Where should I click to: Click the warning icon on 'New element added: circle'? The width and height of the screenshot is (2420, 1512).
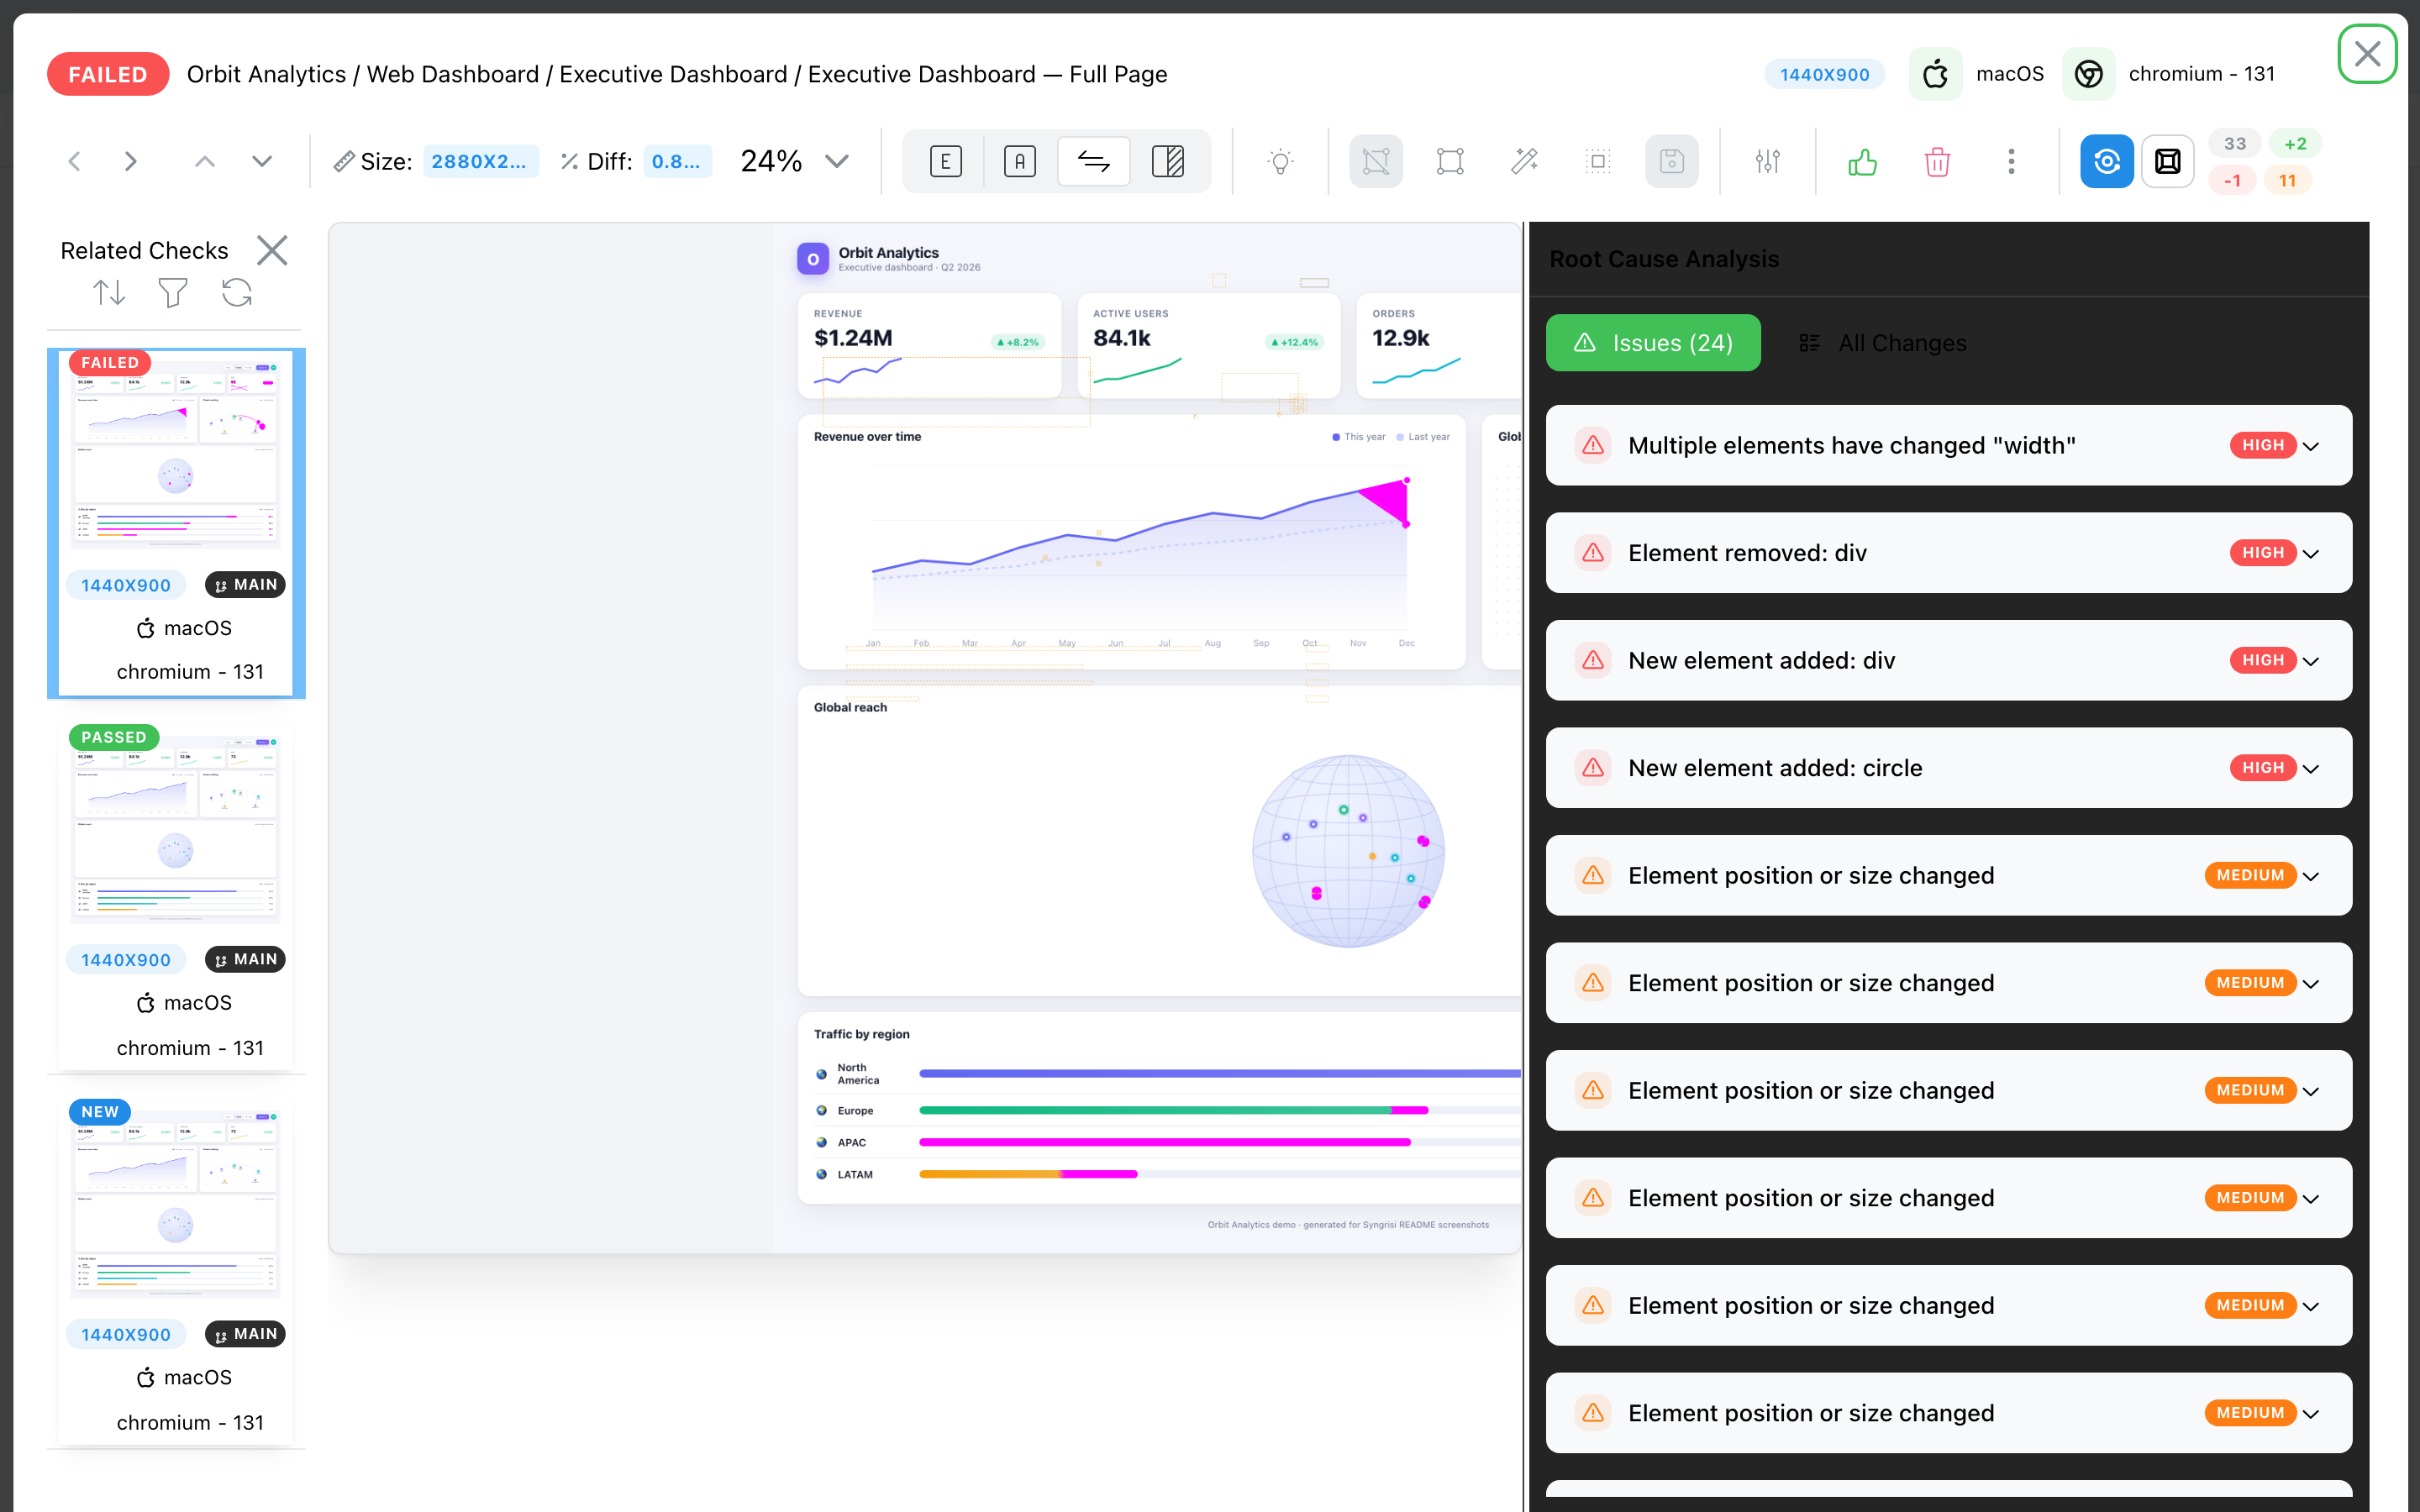pyautogui.click(x=1593, y=768)
